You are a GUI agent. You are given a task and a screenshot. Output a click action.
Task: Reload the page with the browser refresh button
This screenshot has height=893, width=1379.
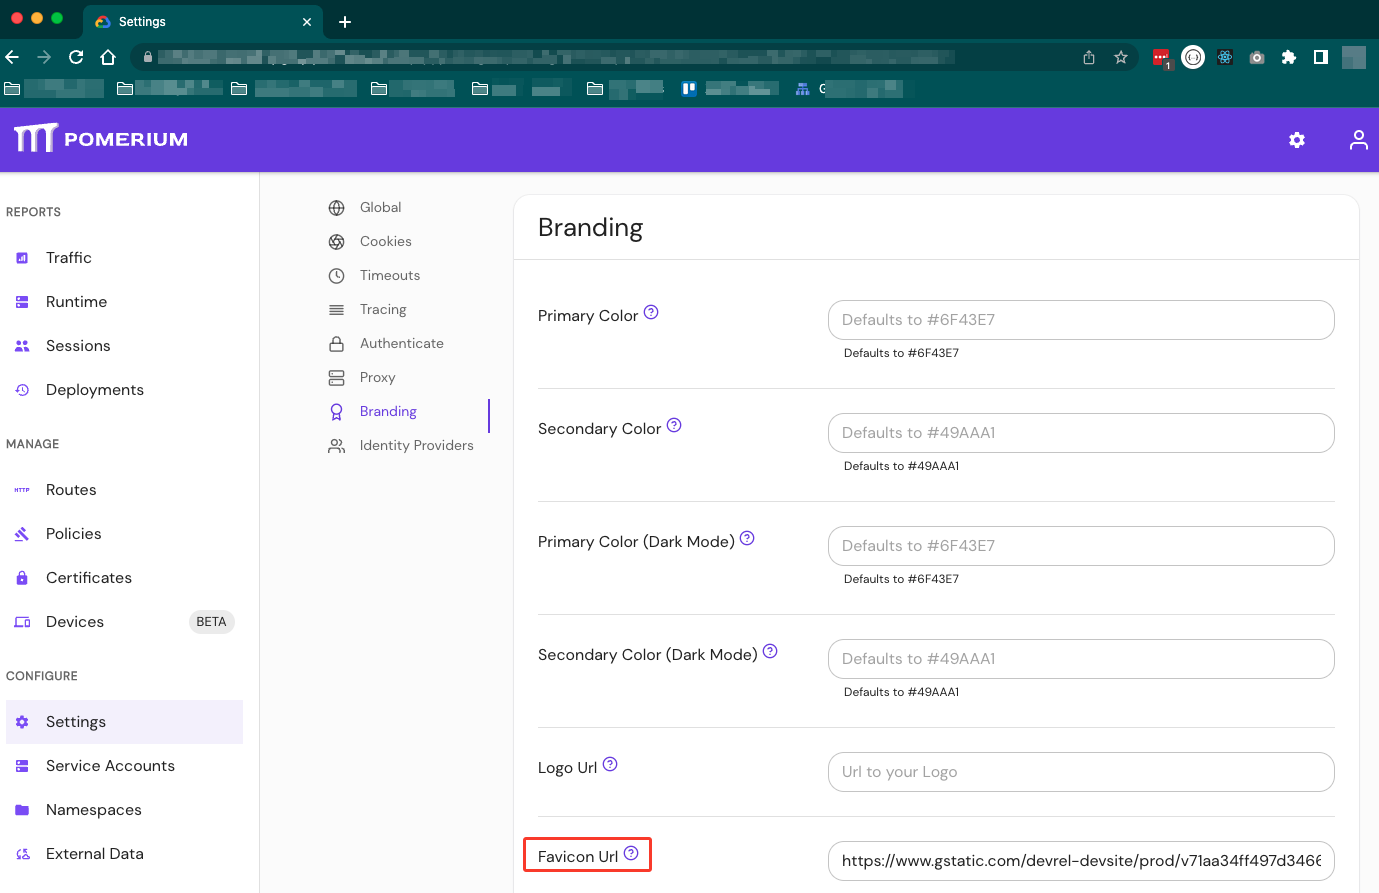[x=75, y=57]
